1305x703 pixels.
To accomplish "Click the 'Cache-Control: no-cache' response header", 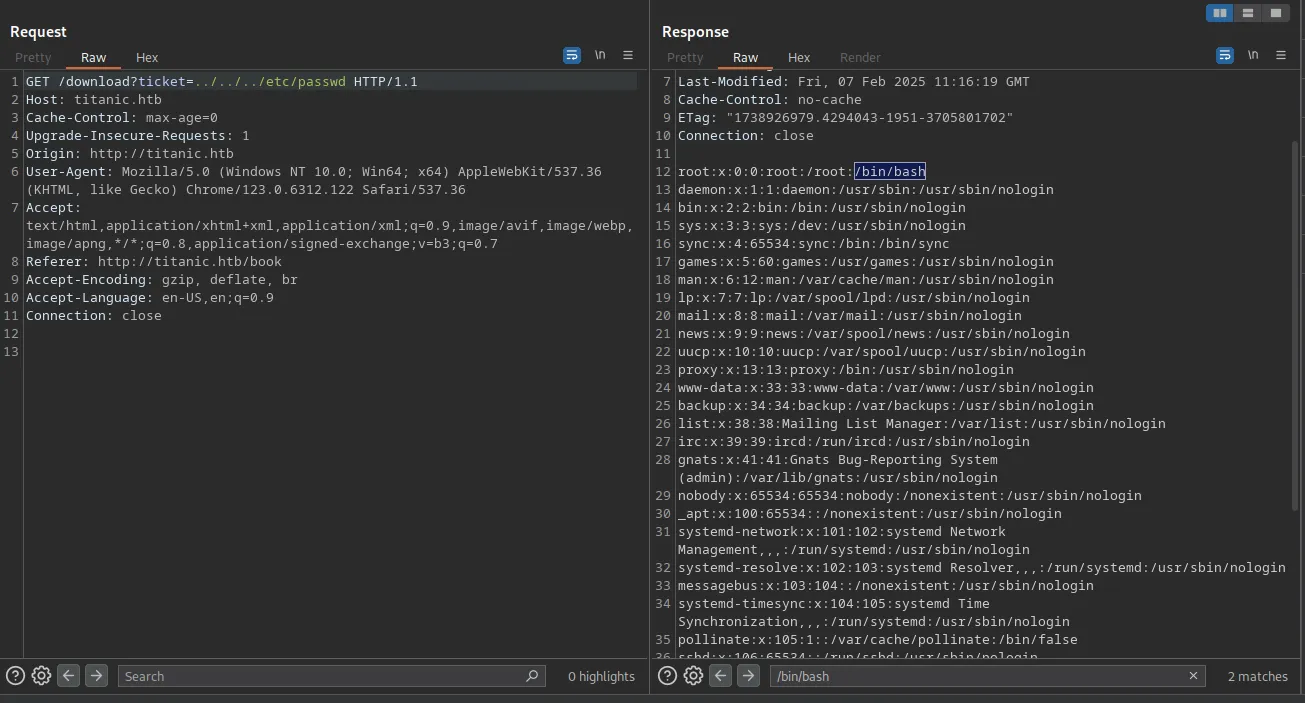I will pos(770,100).
